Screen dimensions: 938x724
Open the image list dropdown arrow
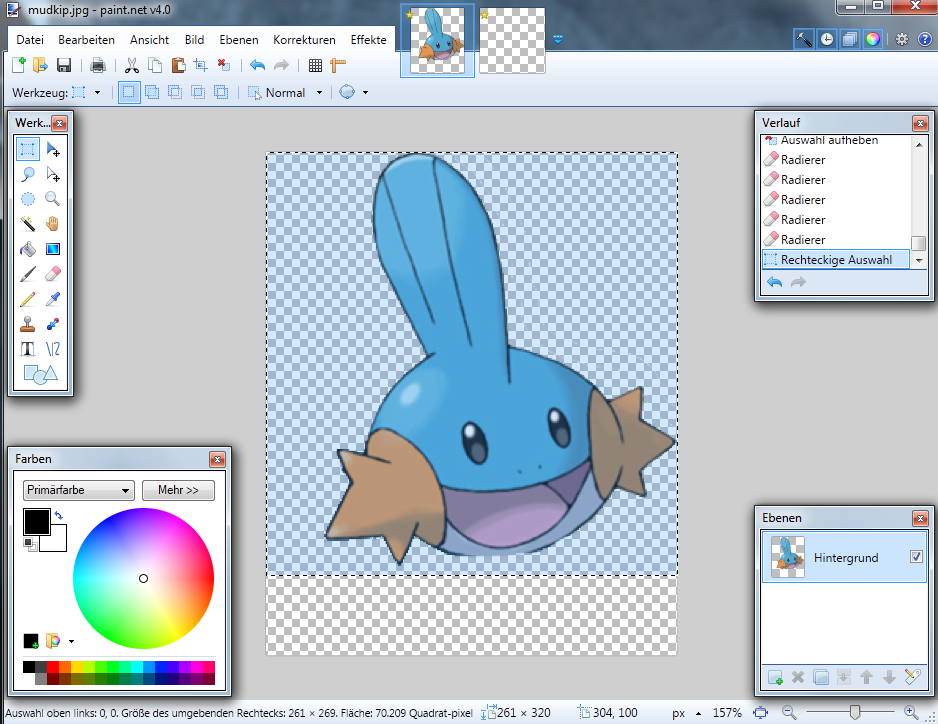click(x=558, y=39)
